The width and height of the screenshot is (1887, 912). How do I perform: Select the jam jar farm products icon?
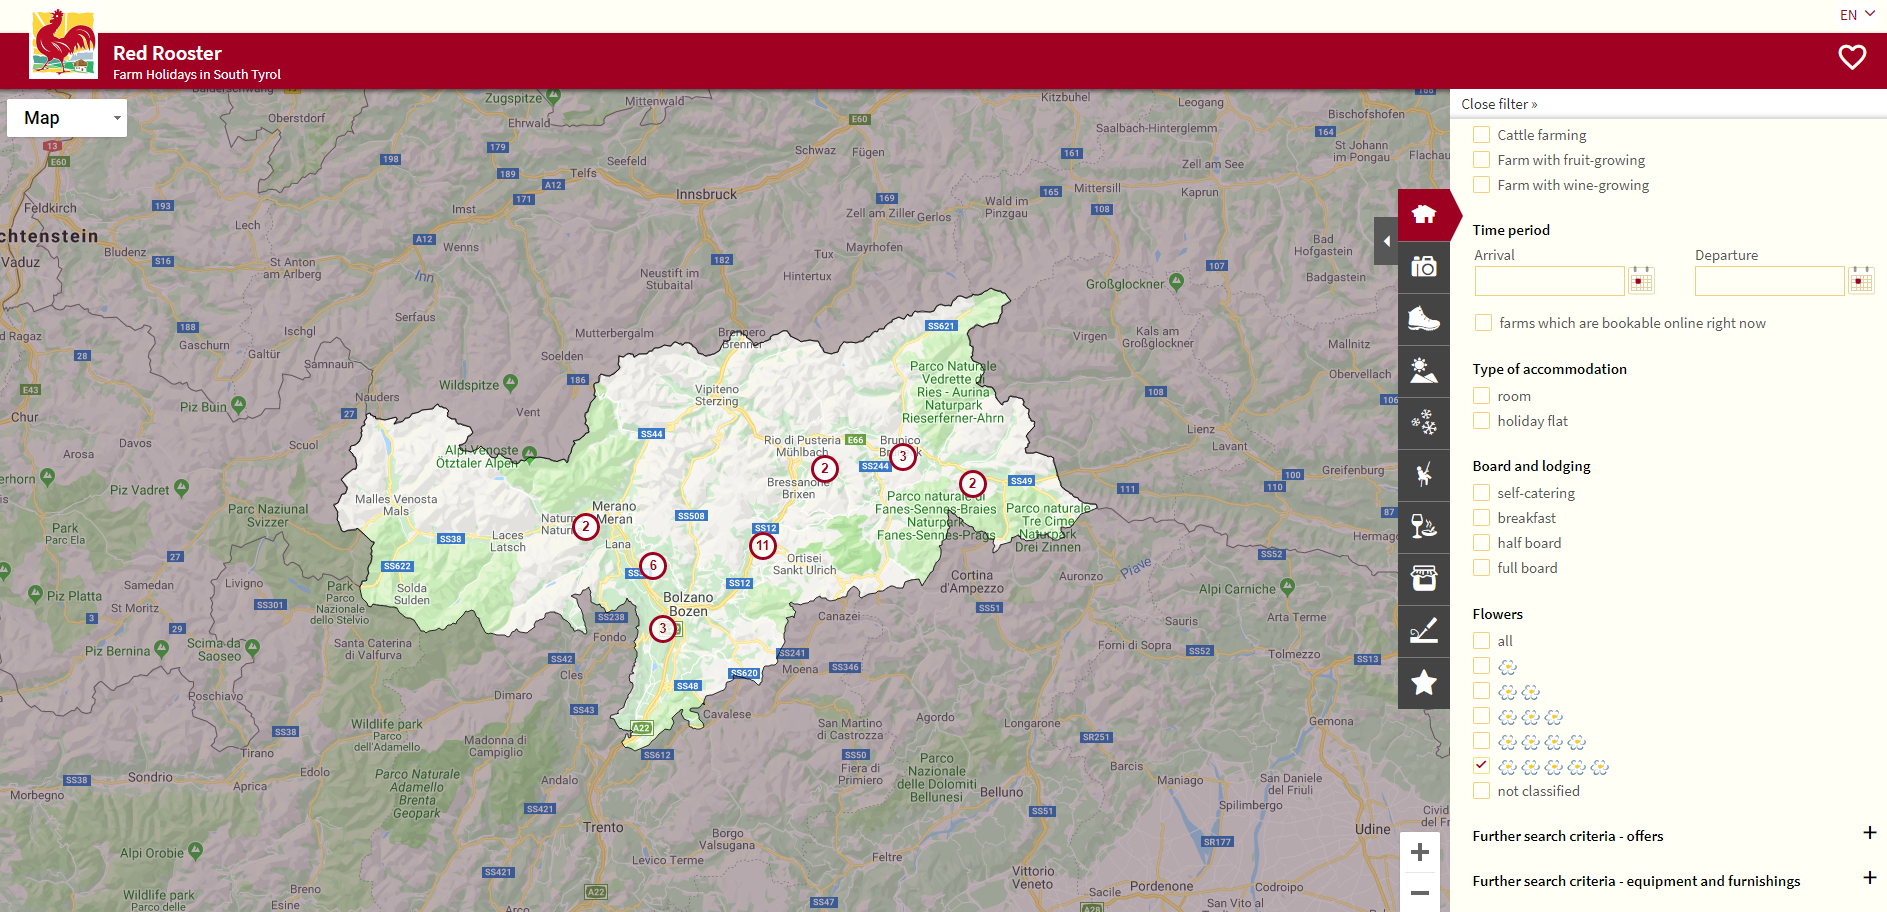tap(1424, 579)
